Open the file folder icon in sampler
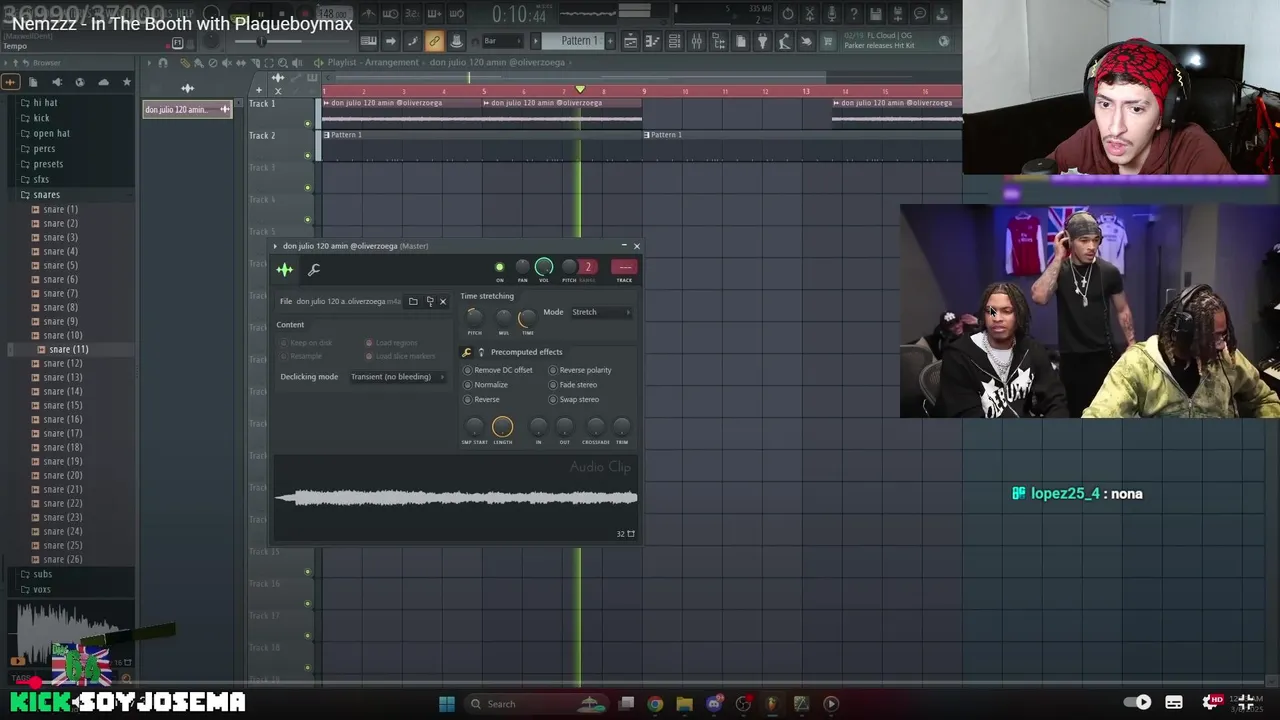The height and width of the screenshot is (720, 1280). point(413,301)
